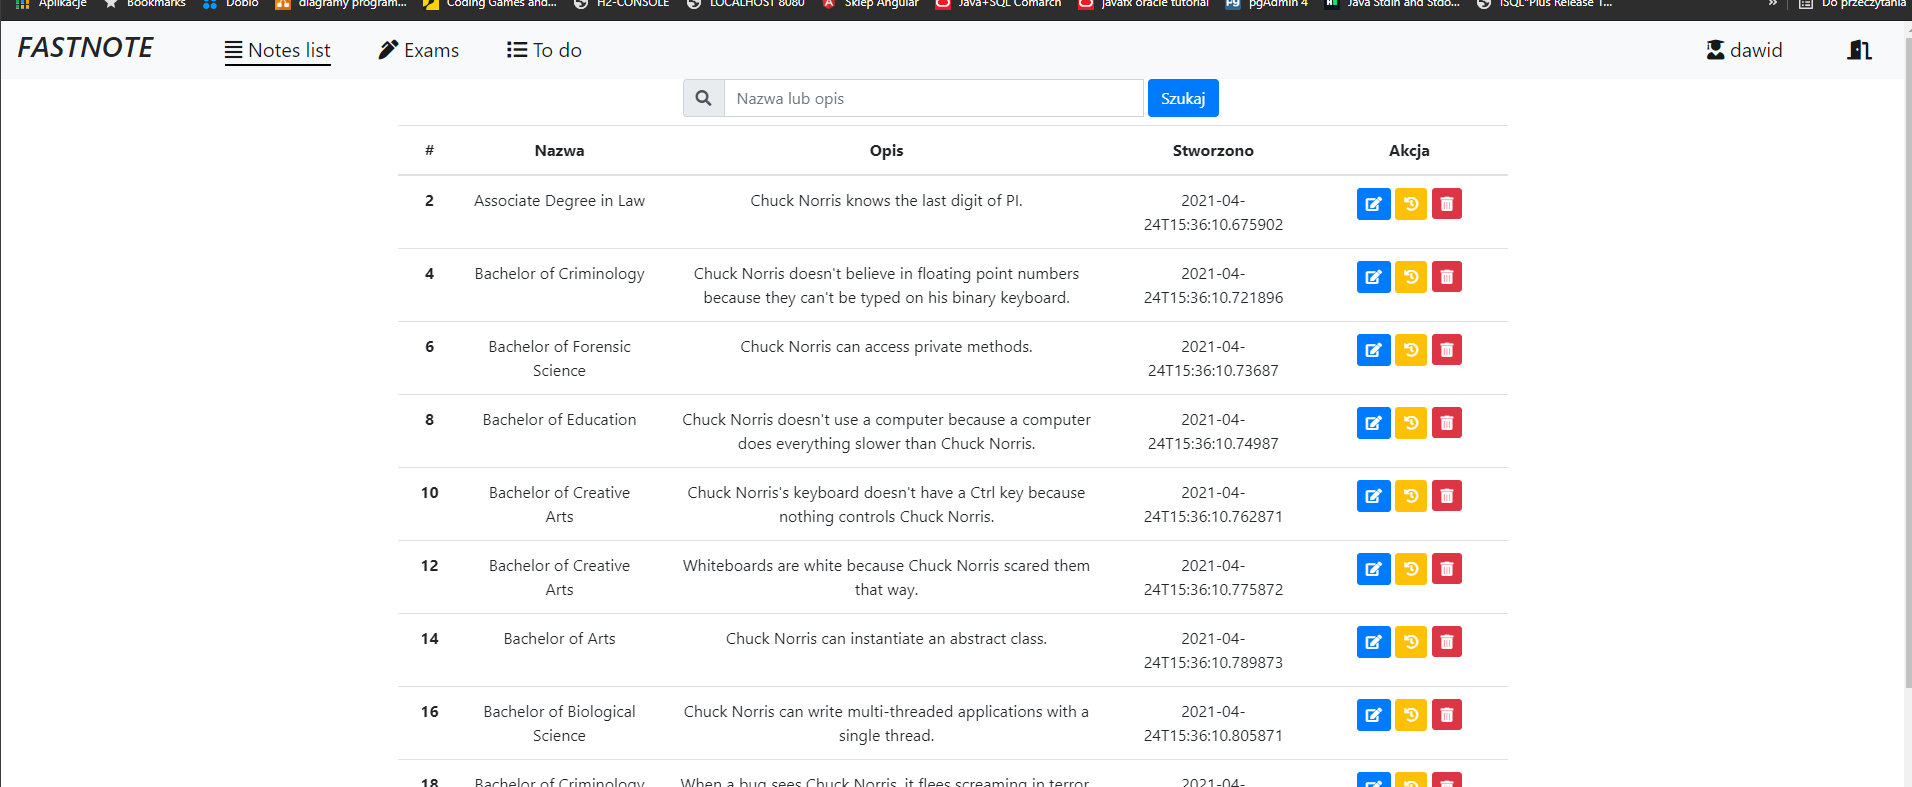This screenshot has height=787, width=1912.
Task: Edit the Bachelor of Forensic Science note
Action: [1373, 350]
